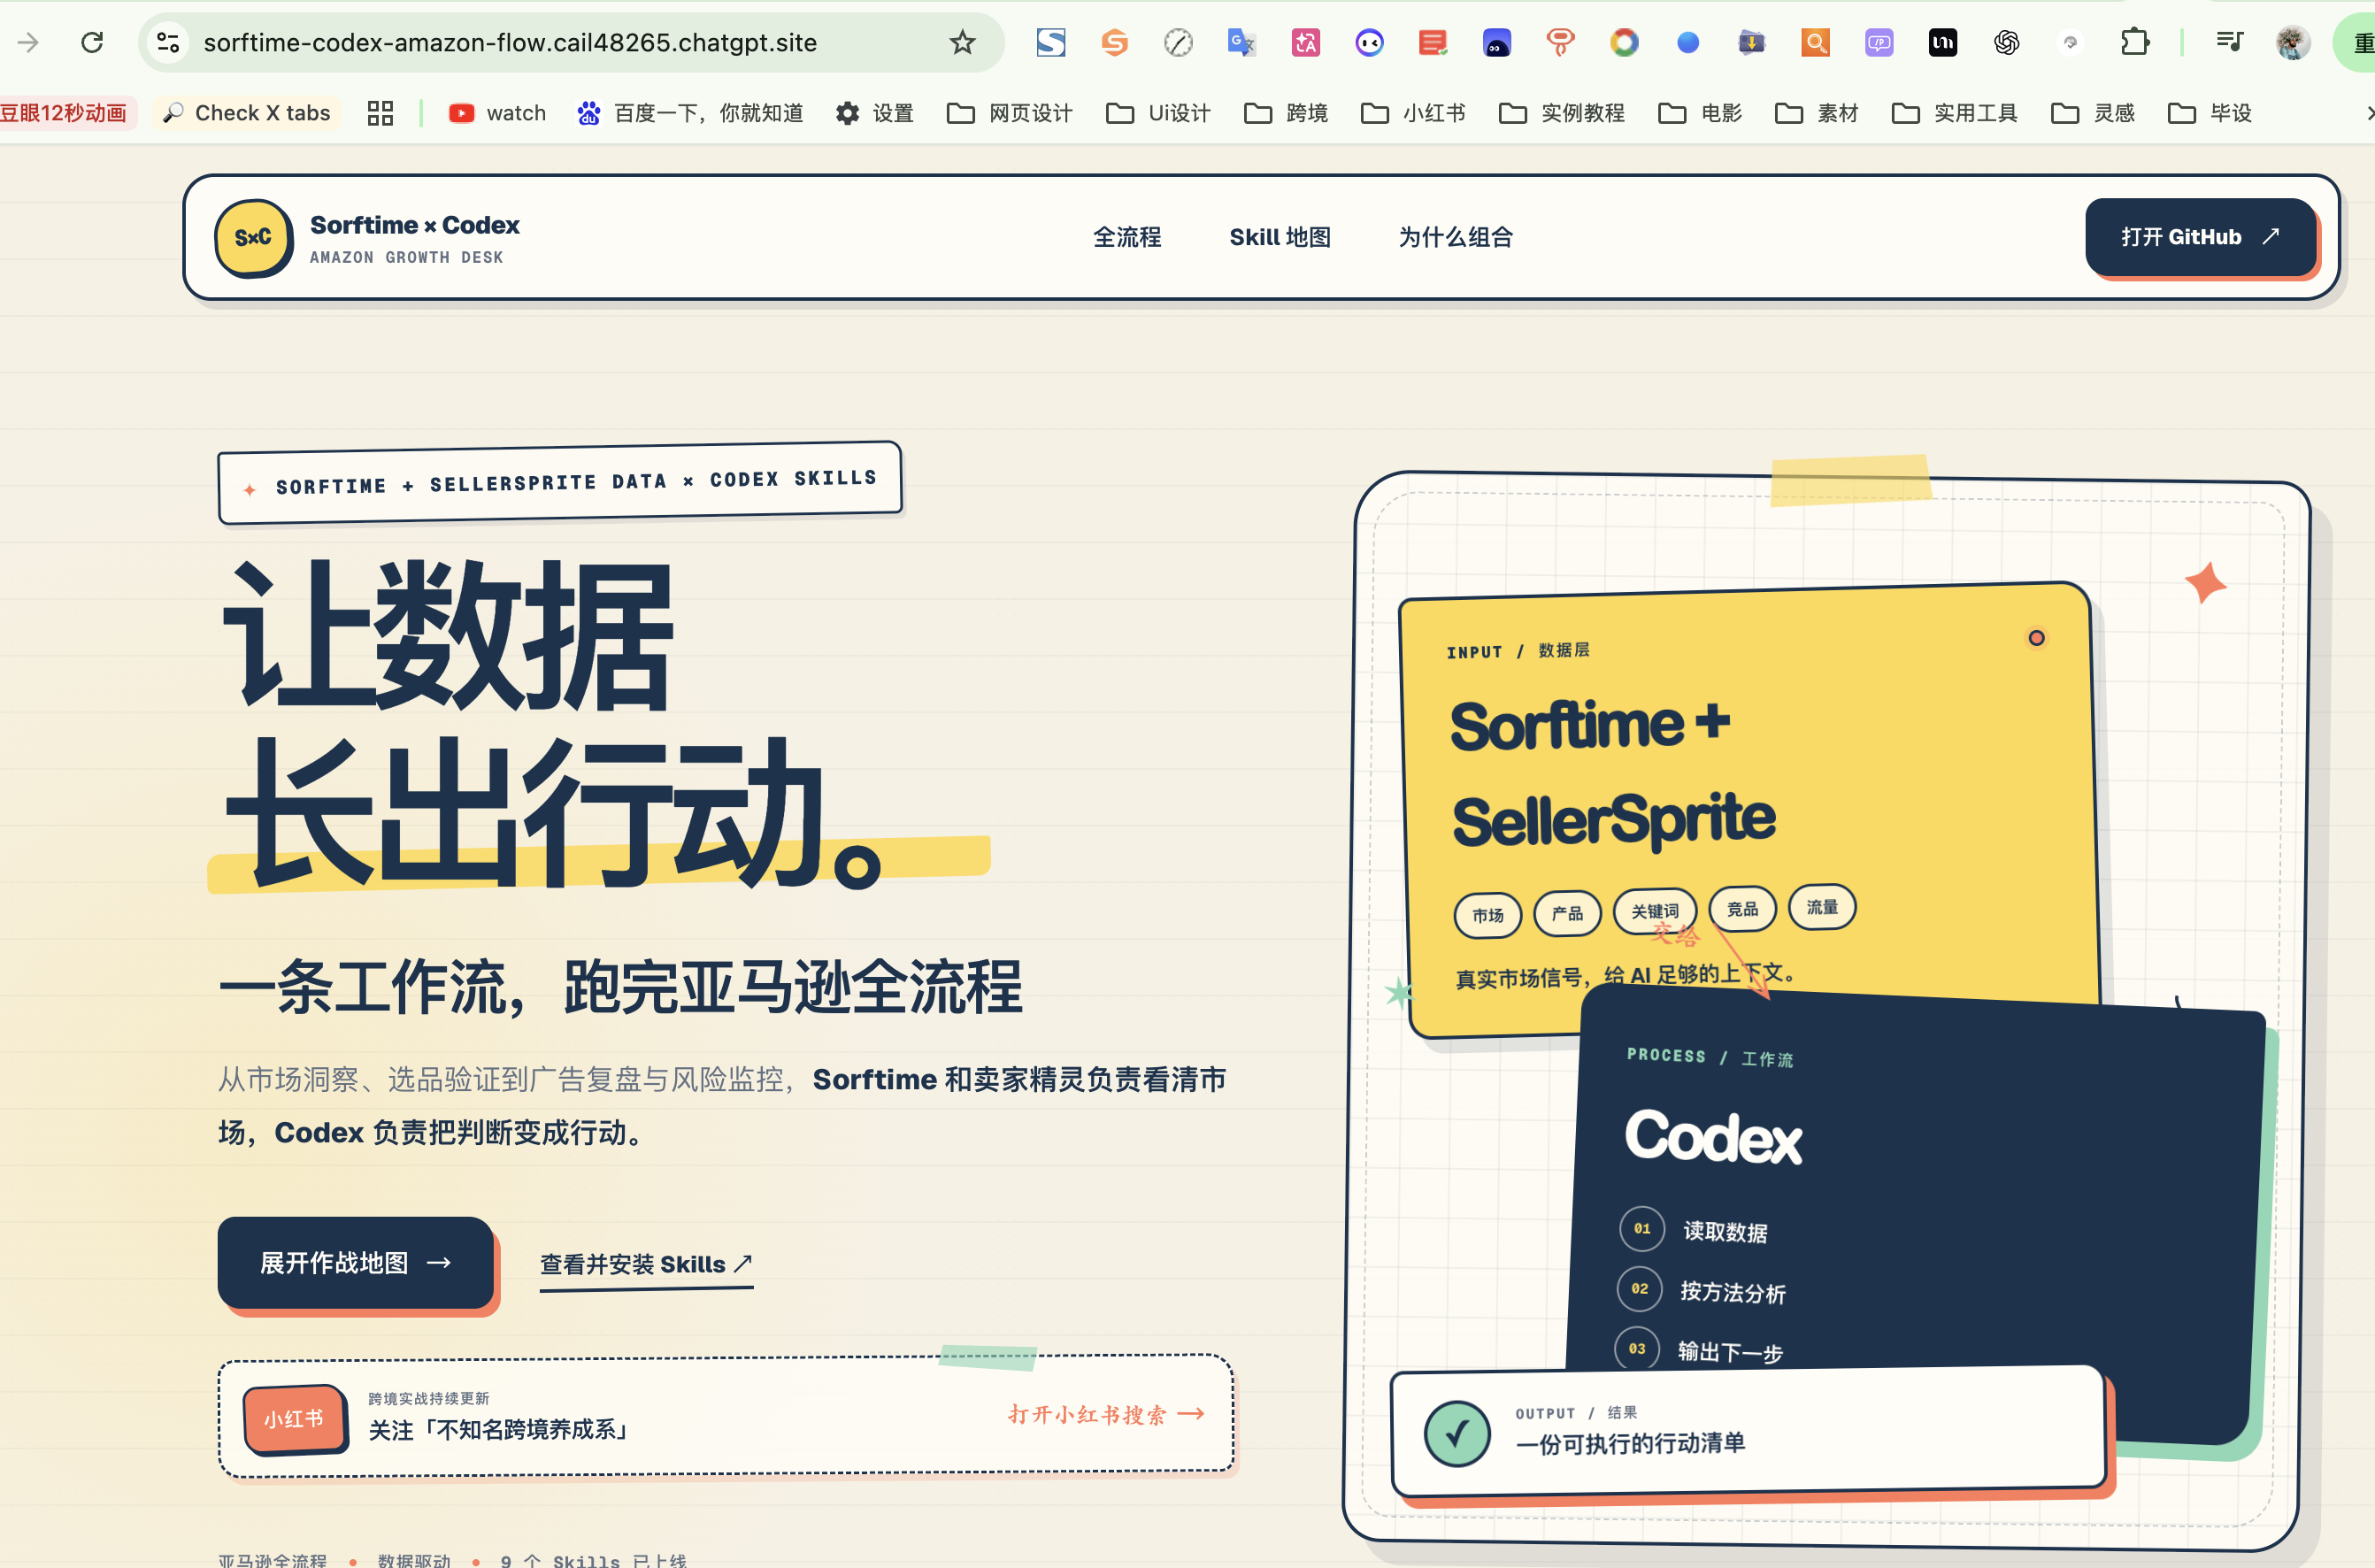Open site information icon in address bar
The image size is (2375, 1568).
click(x=168, y=42)
